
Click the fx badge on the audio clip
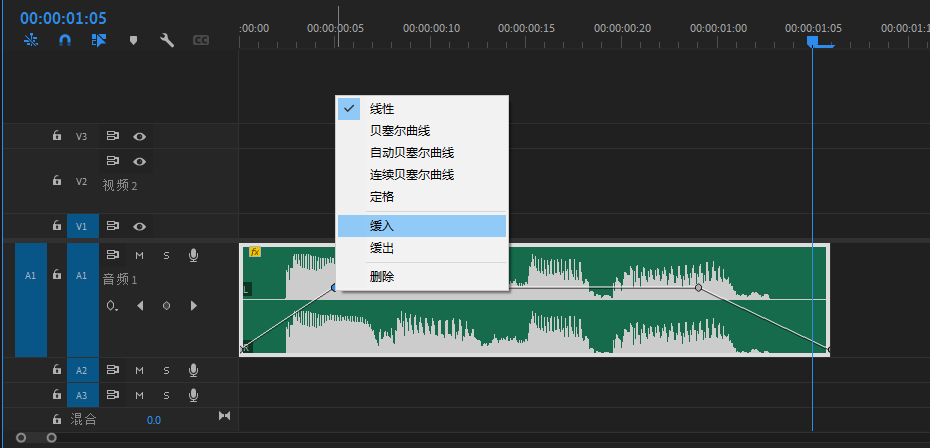click(x=255, y=252)
